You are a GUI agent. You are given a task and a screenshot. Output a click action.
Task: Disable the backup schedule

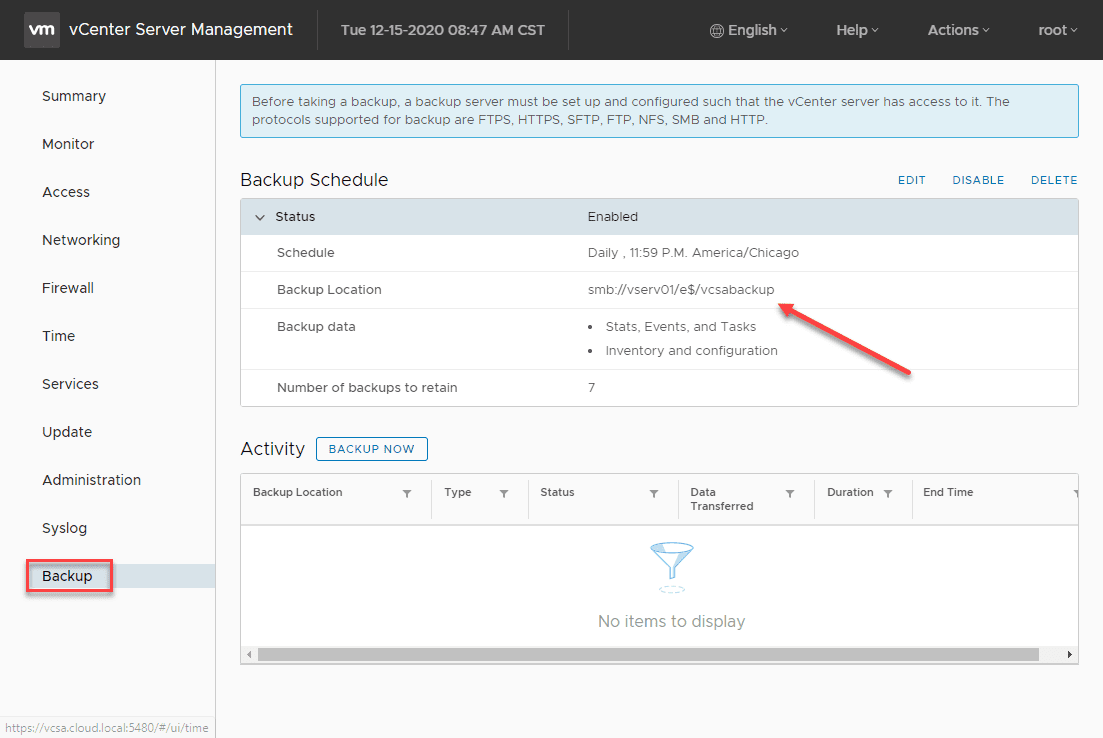[x=977, y=180]
